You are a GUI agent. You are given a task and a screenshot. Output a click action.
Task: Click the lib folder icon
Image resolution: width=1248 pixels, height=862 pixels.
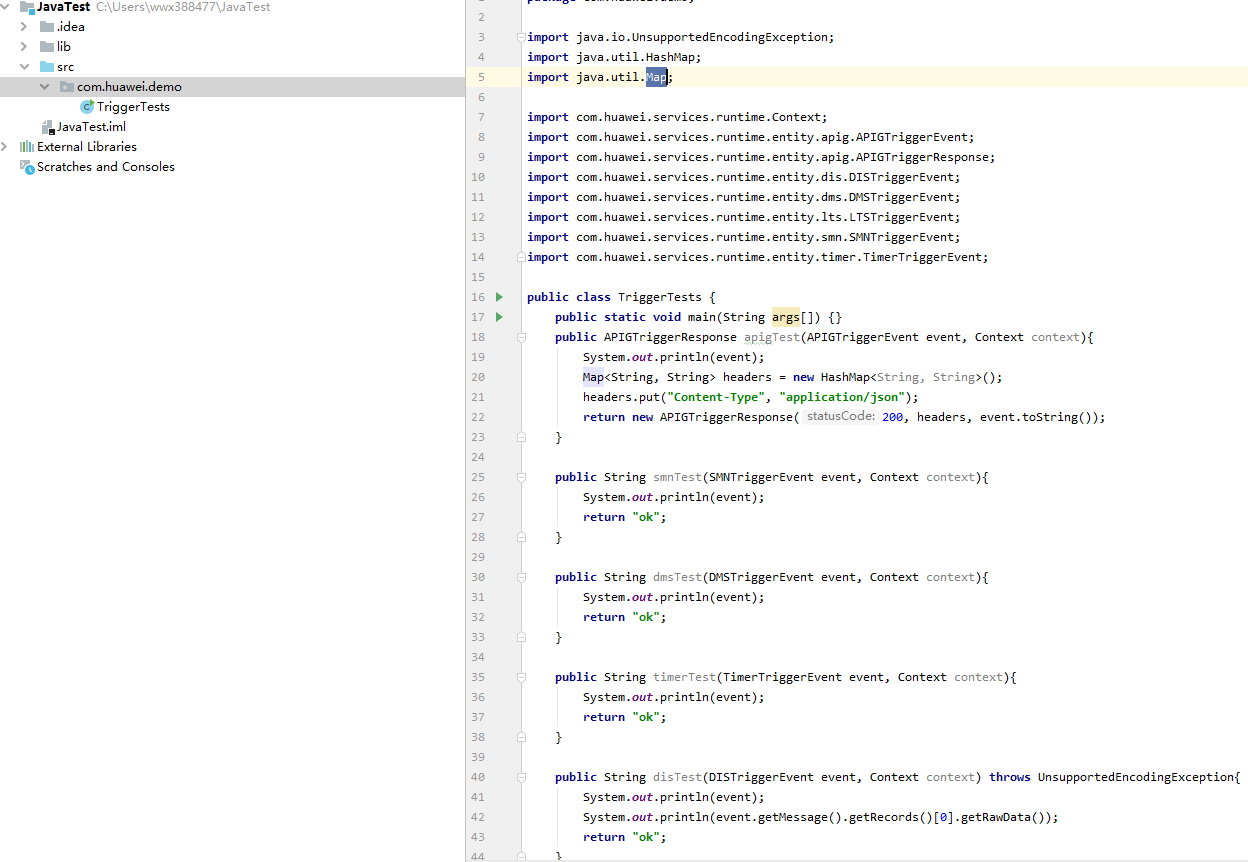click(x=47, y=47)
